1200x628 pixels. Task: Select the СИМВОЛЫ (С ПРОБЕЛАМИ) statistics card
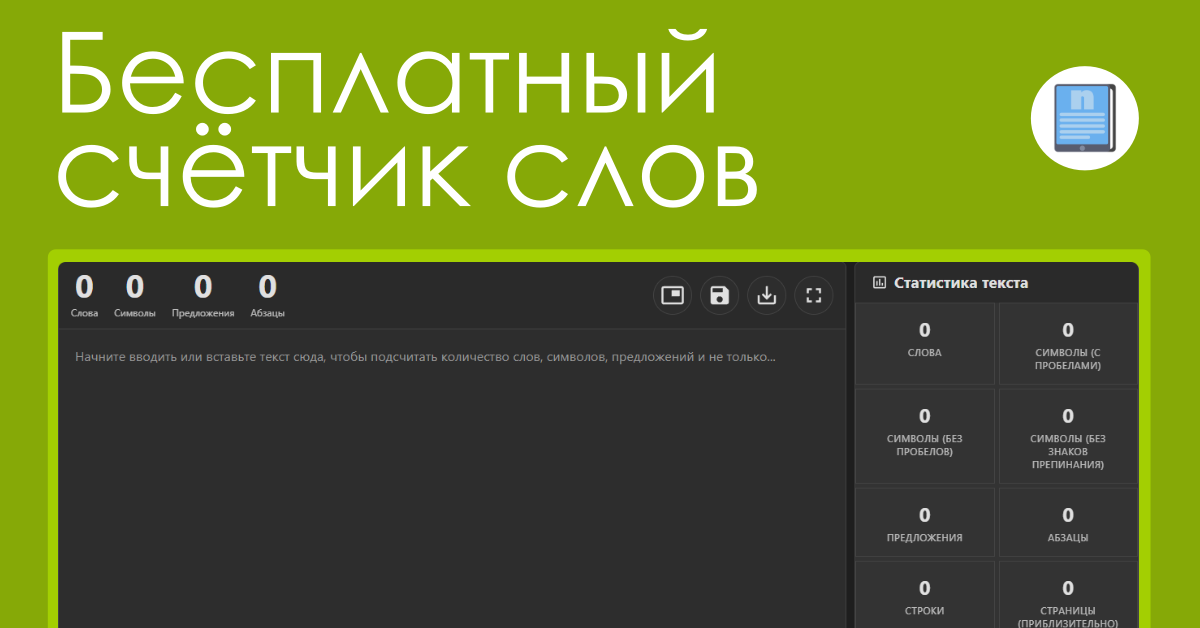click(1068, 343)
